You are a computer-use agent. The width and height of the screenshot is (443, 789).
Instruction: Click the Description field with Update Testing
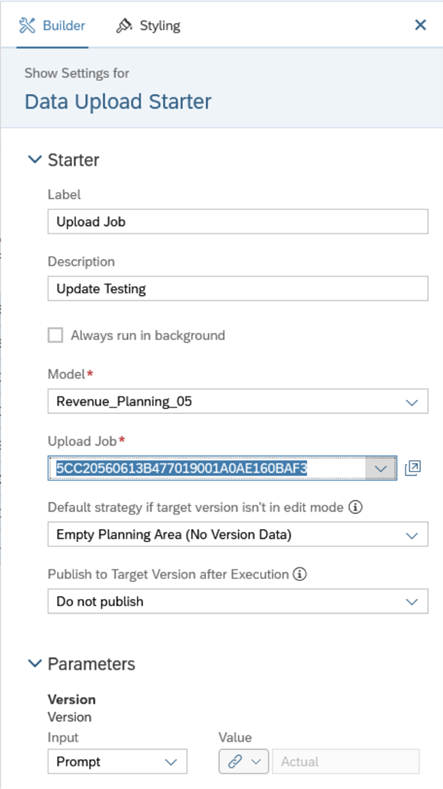tap(238, 288)
